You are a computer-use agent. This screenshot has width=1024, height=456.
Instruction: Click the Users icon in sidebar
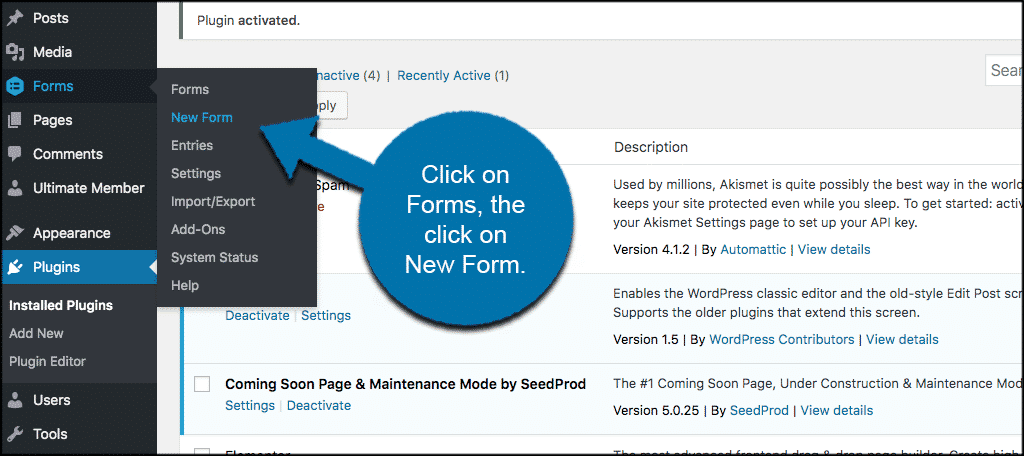click(14, 400)
